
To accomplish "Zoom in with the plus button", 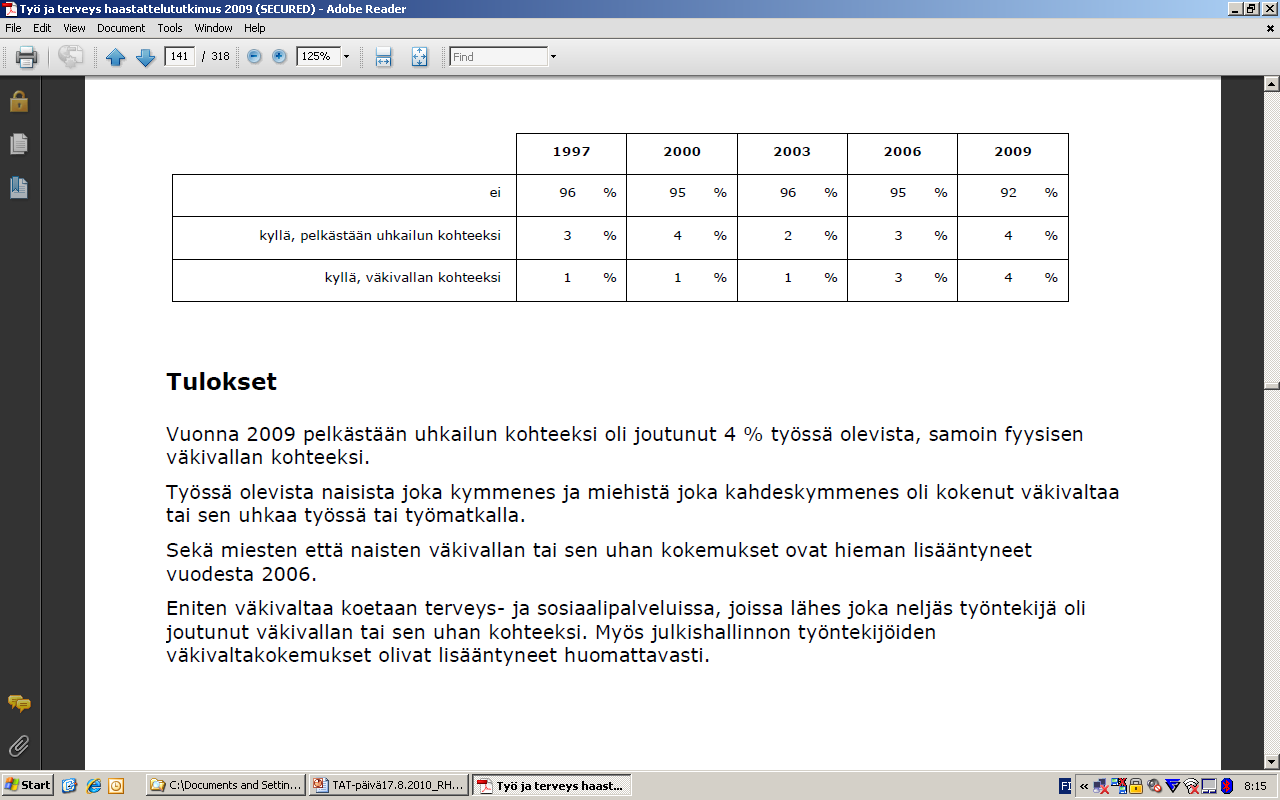I will tap(279, 57).
